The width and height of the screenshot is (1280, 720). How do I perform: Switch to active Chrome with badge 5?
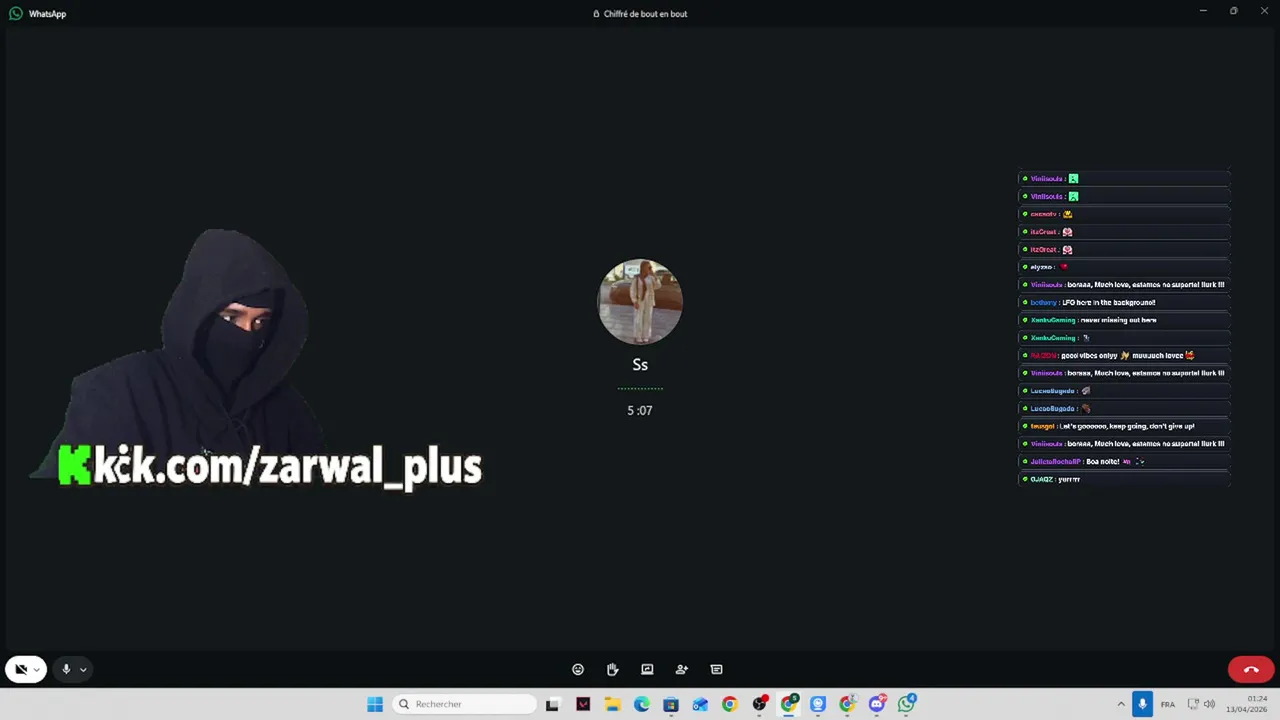pyautogui.click(x=789, y=704)
